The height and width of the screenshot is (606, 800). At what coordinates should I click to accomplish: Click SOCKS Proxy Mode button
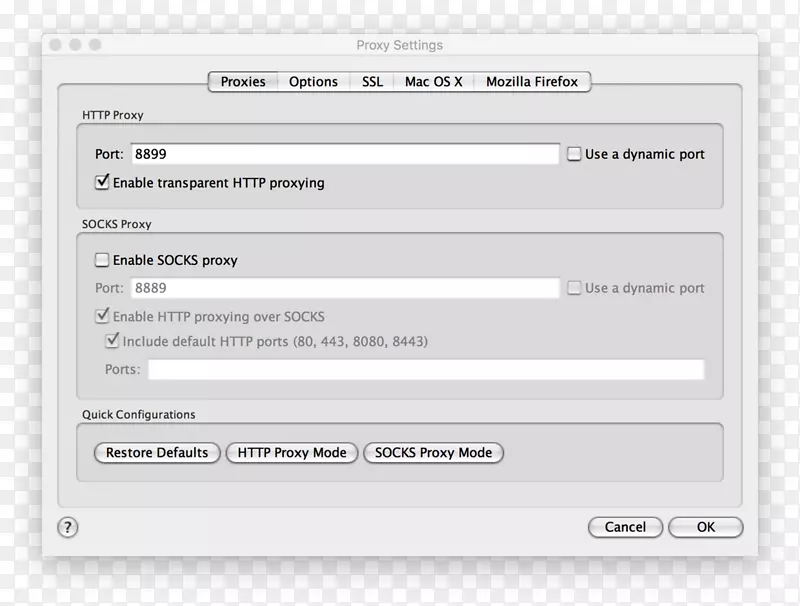point(433,452)
